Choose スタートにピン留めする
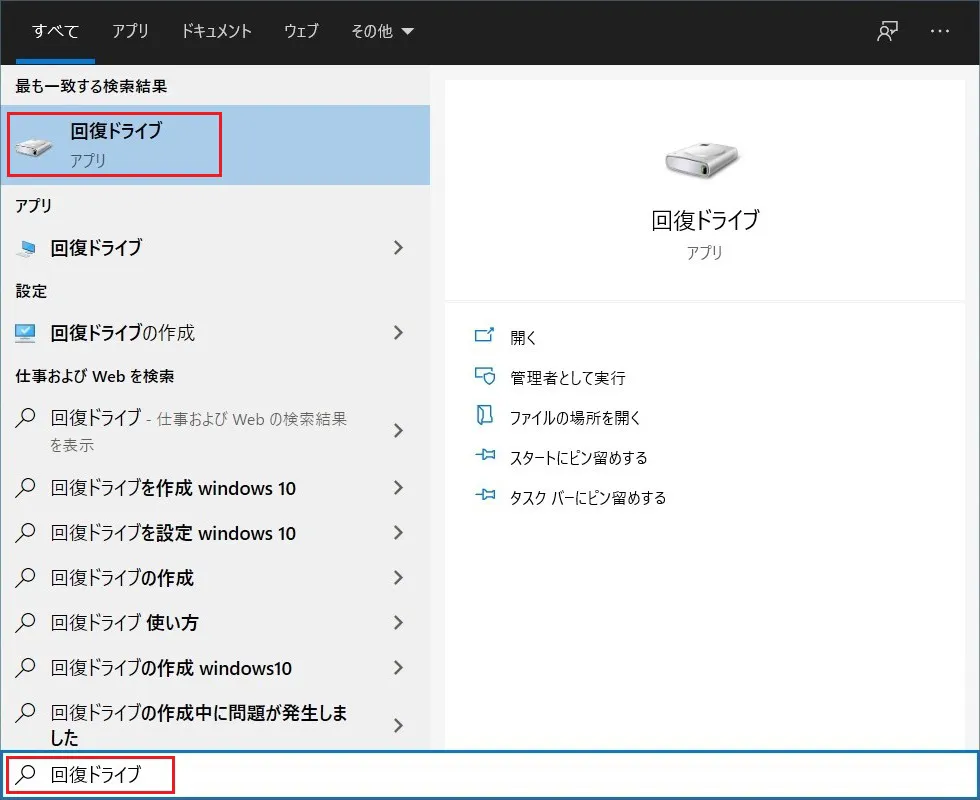This screenshot has height=800, width=980. 578,458
